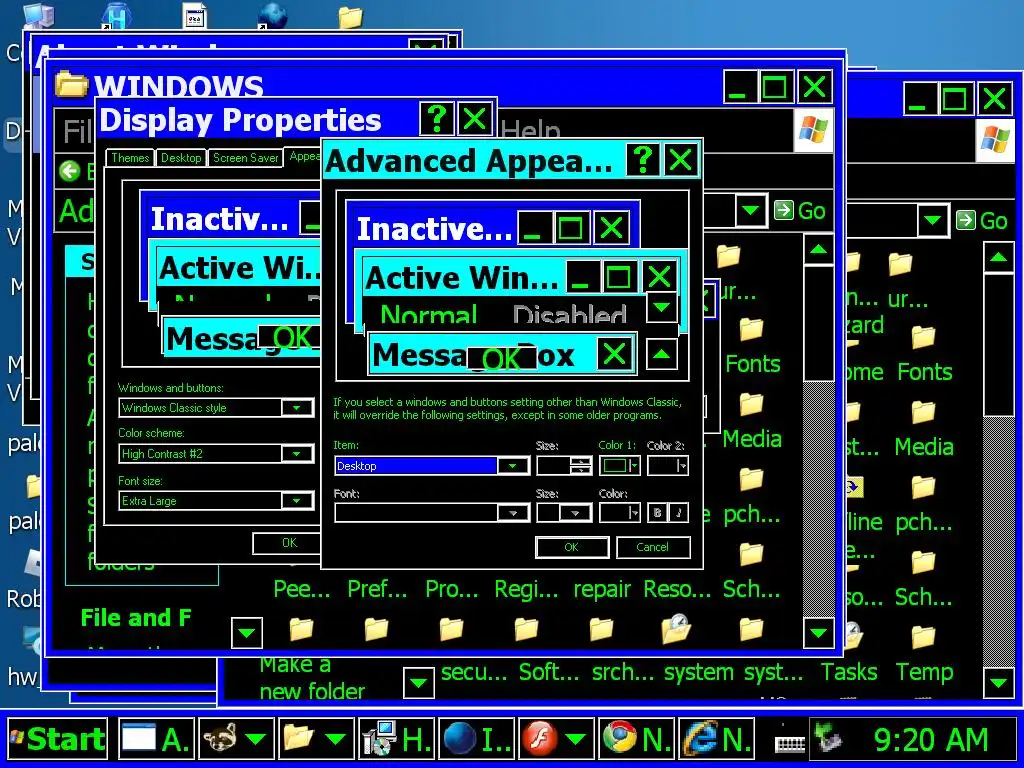Click the Safely Remove Hardware tray icon
The height and width of the screenshot is (768, 1024).
pos(827,739)
